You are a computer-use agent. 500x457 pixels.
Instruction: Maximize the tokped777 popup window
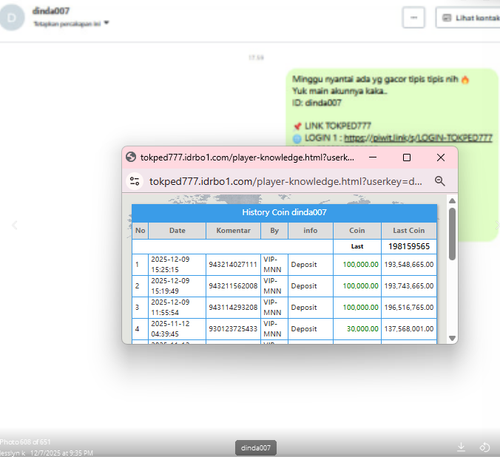click(407, 157)
